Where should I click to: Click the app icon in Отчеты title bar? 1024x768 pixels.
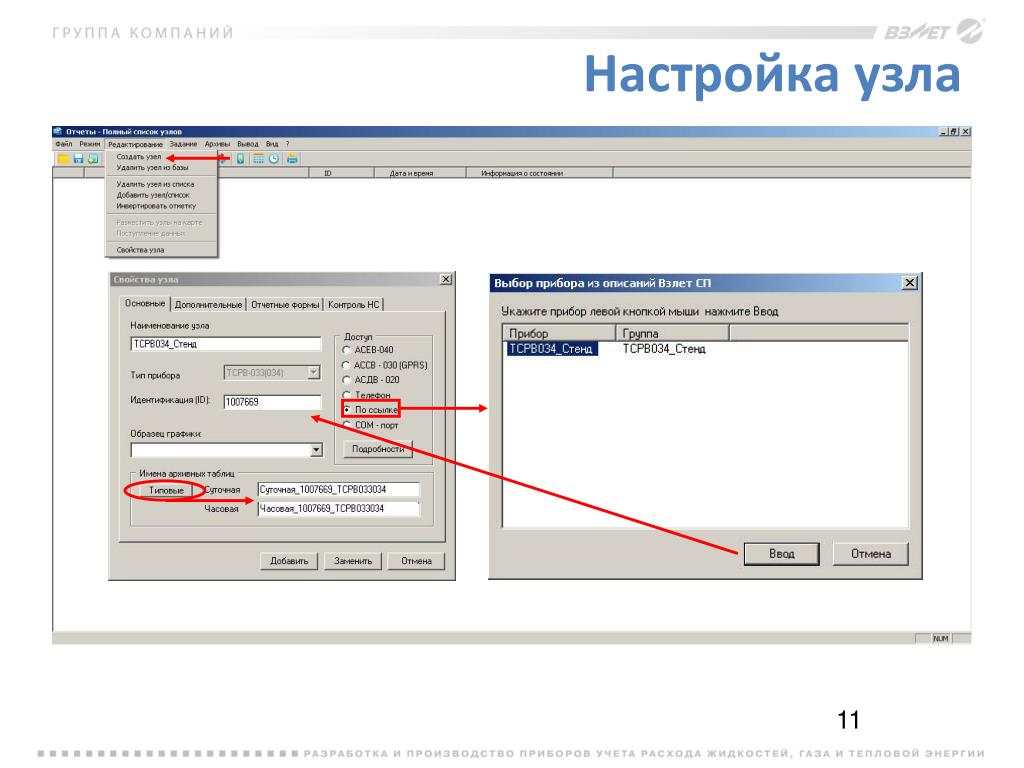58,131
